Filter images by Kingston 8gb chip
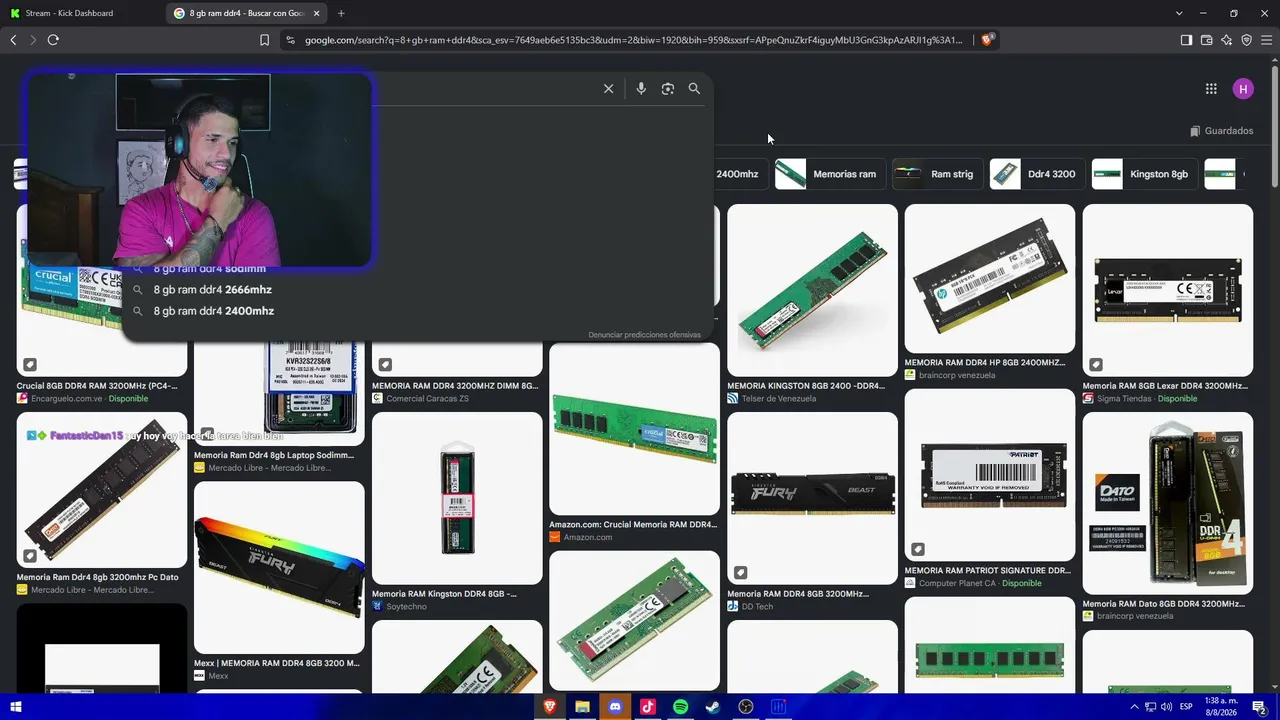 click(x=1144, y=174)
